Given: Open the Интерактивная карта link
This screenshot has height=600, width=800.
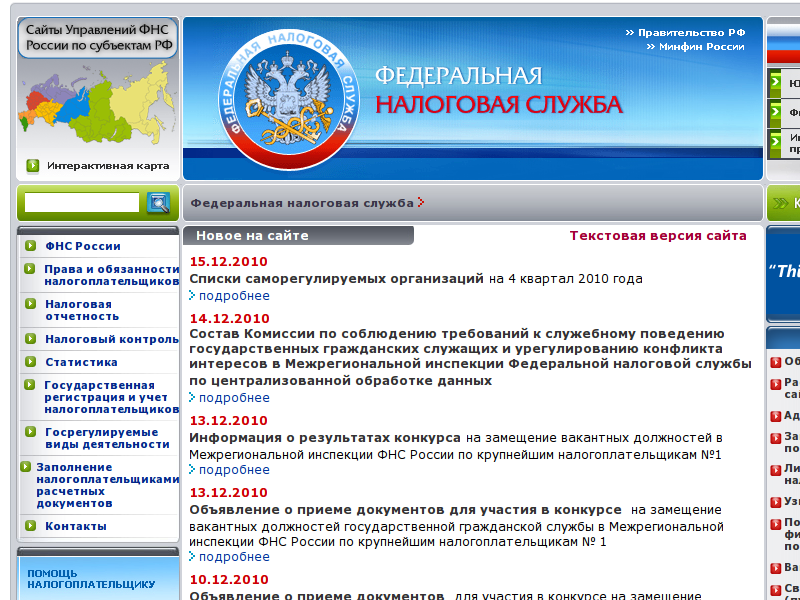Looking at the screenshot, I should 108,166.
